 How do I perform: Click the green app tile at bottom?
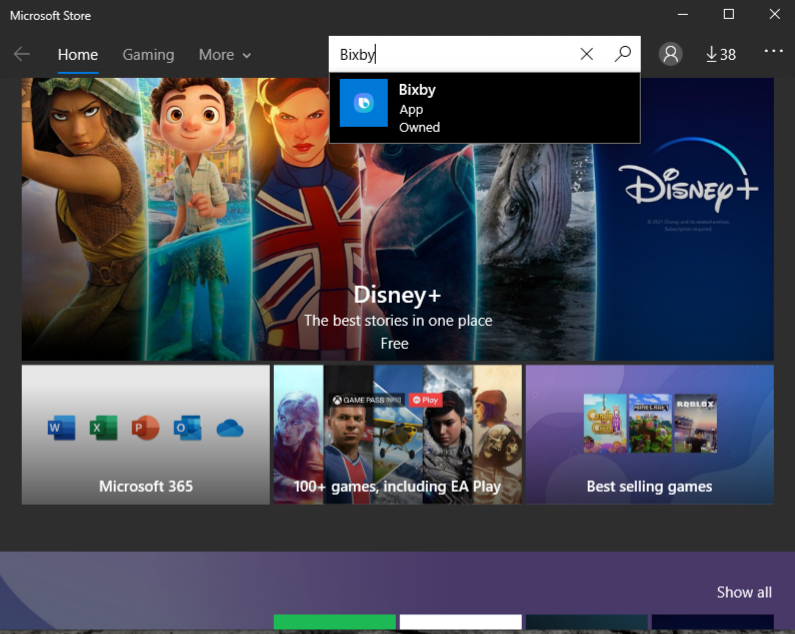335,622
